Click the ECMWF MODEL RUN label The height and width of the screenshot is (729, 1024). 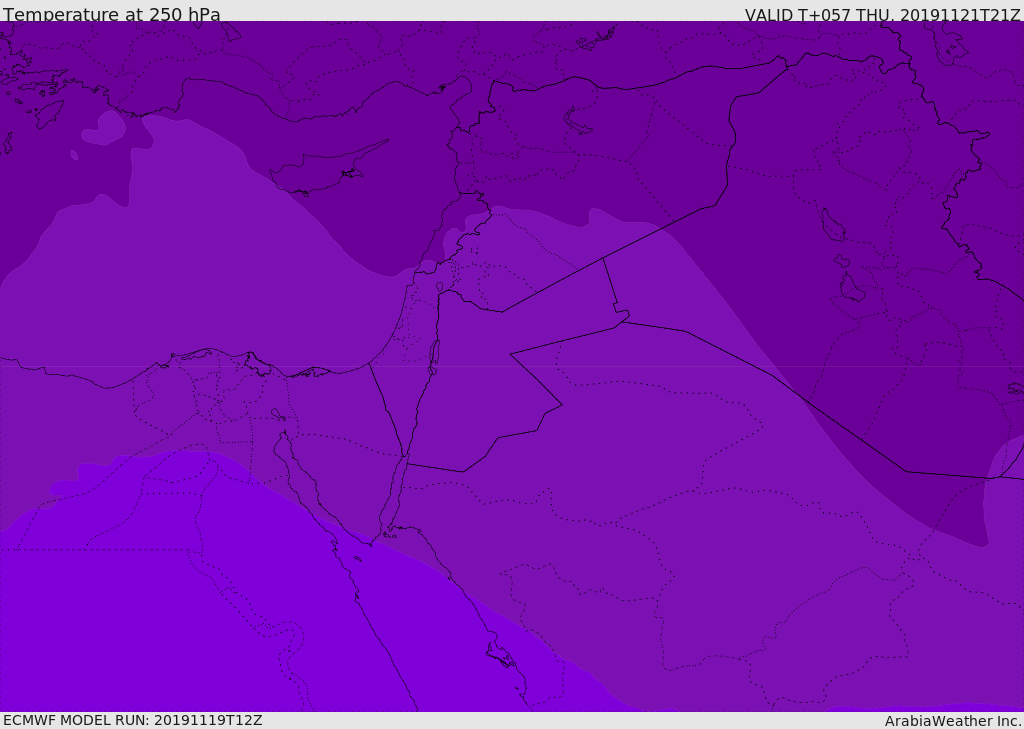coord(133,721)
